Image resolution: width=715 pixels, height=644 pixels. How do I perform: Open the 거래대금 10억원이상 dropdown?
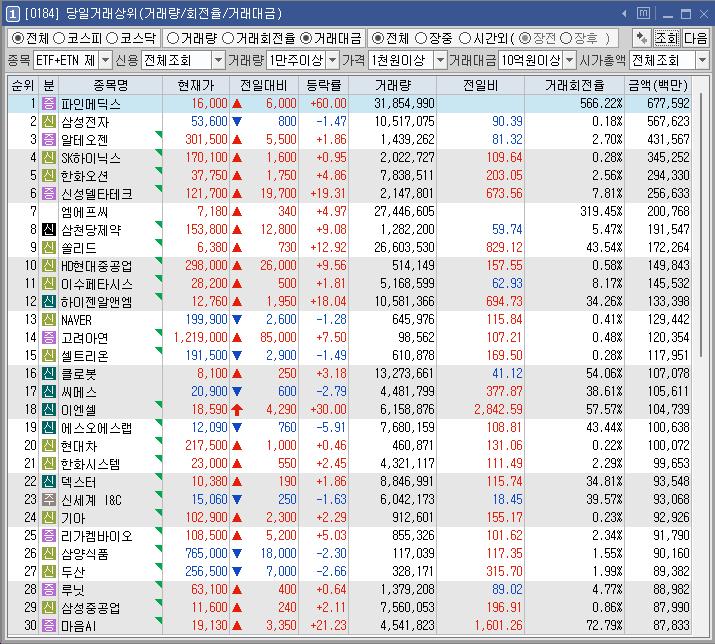(570, 60)
